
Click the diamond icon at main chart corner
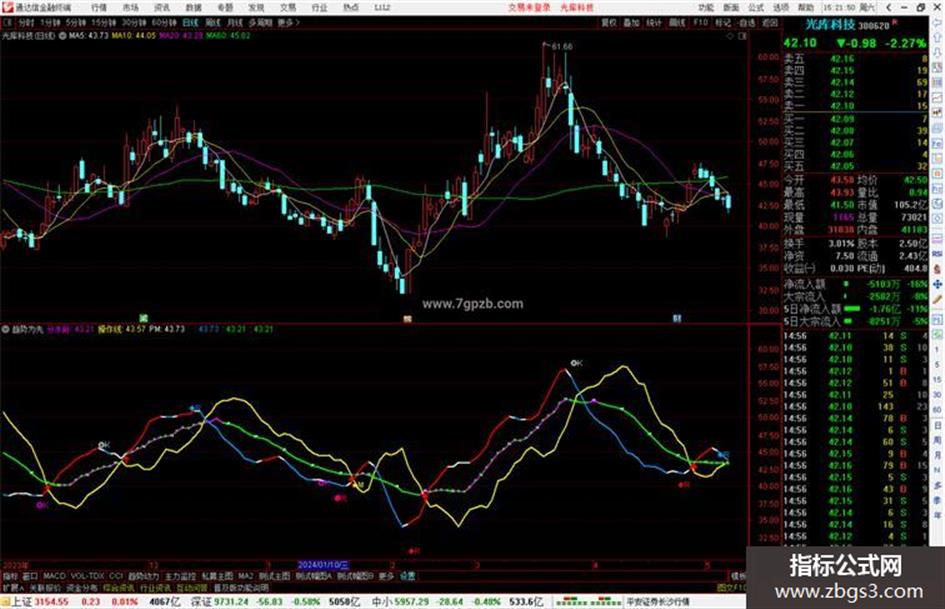(730, 36)
